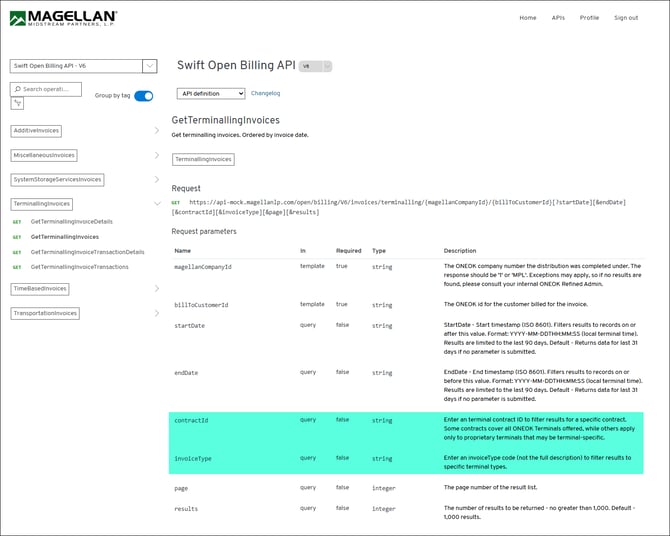Open the API definition dropdown

pyautogui.click(x=211, y=94)
